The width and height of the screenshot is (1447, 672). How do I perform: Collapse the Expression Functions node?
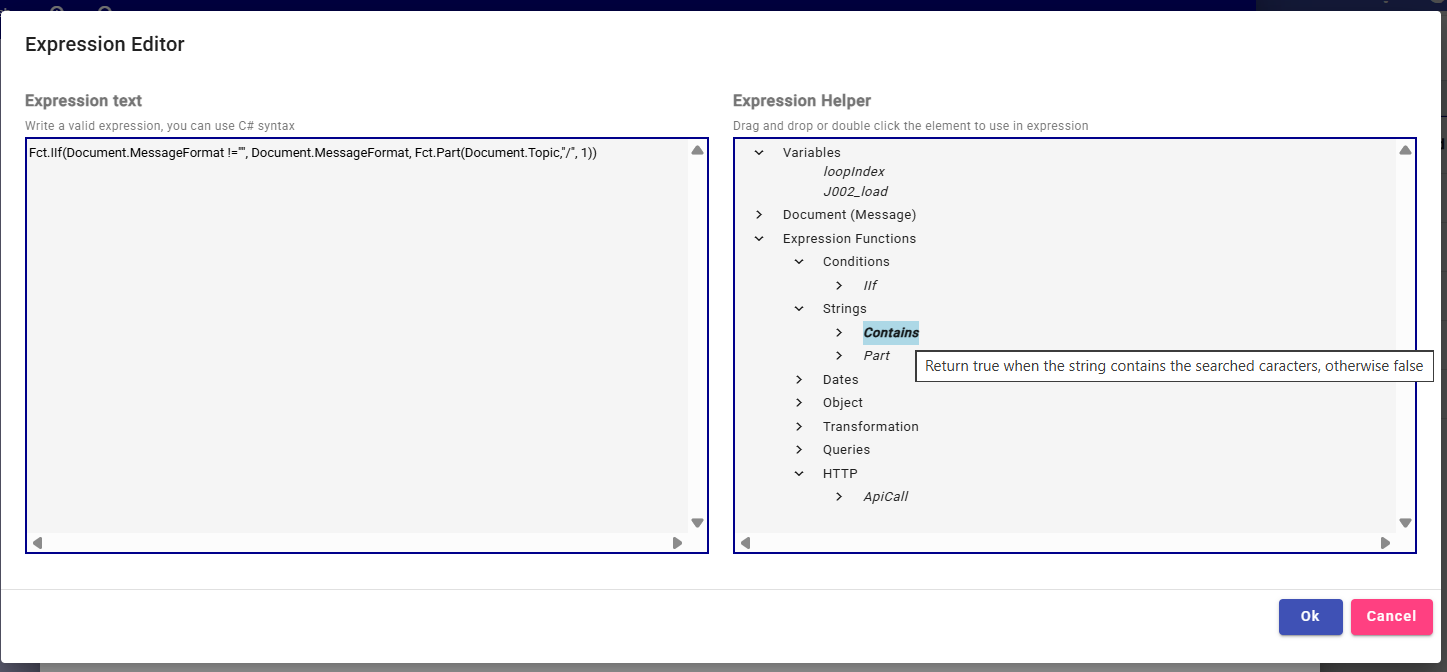pyautogui.click(x=759, y=239)
